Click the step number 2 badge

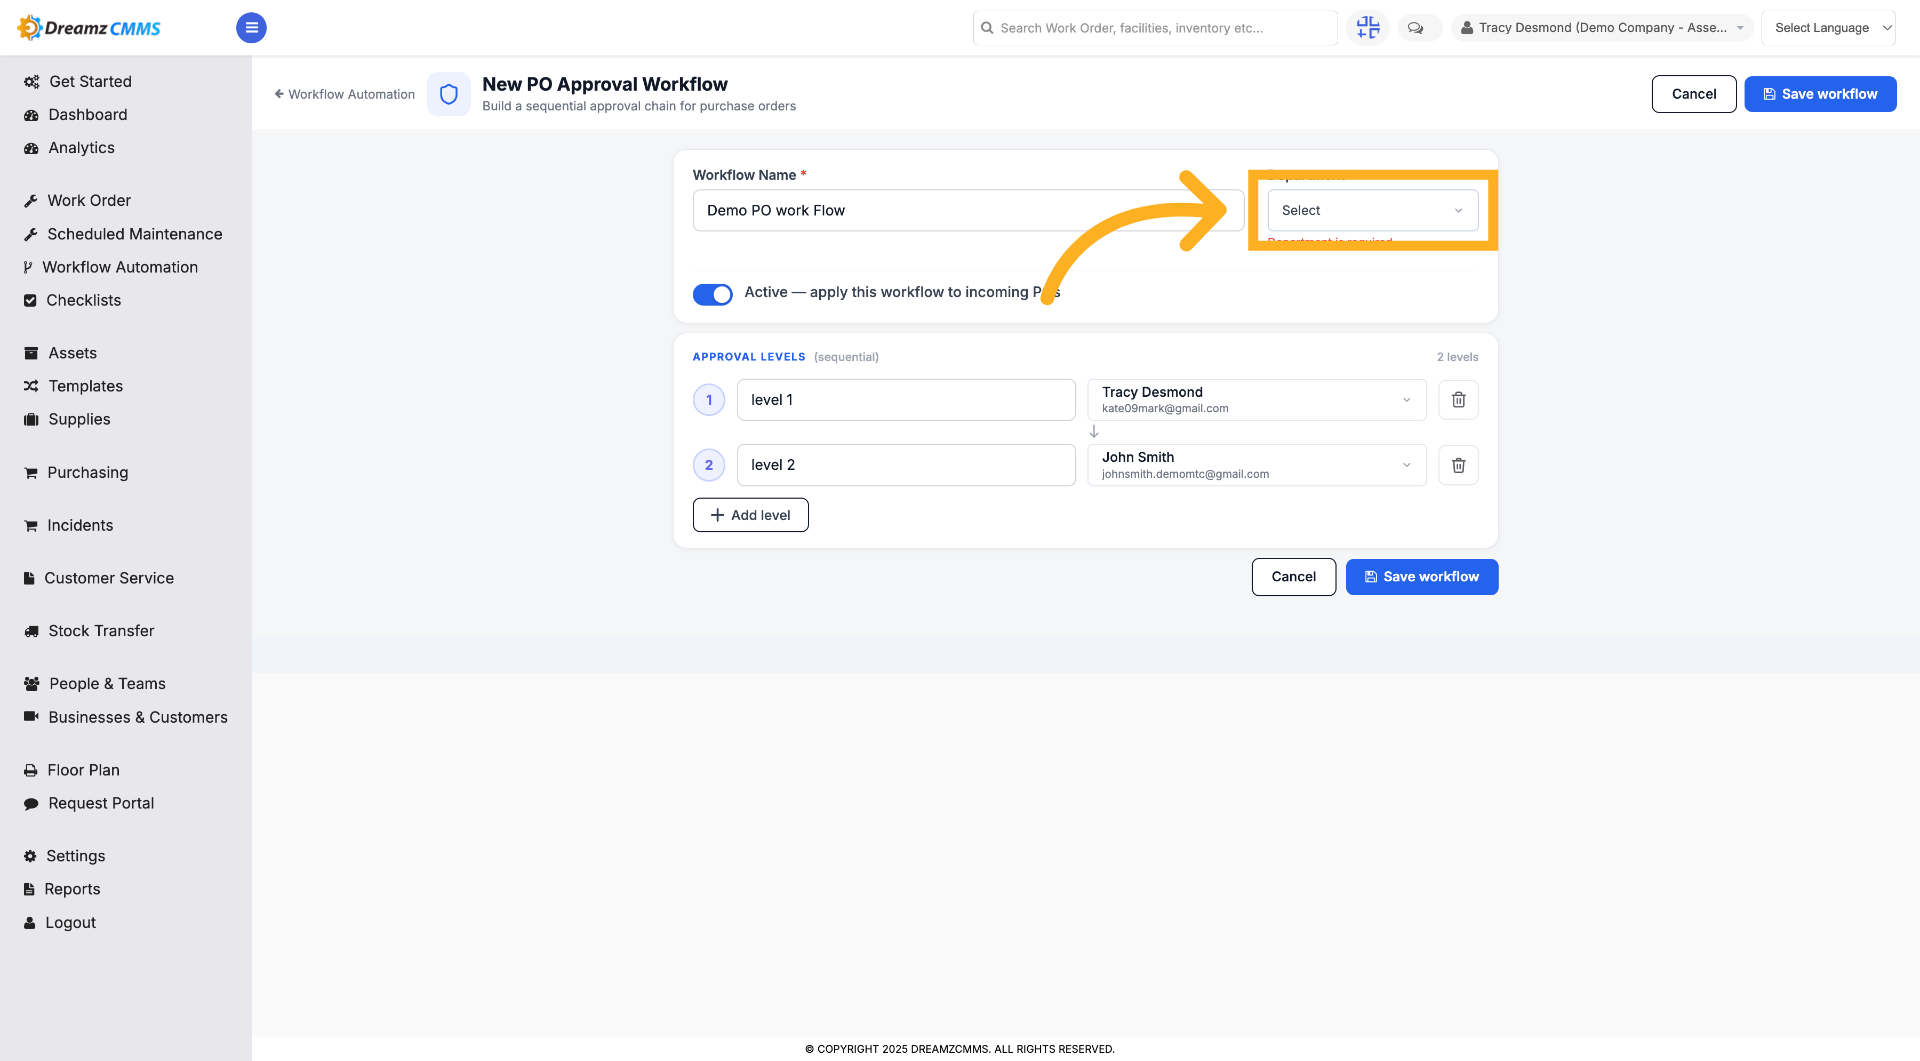pos(709,465)
